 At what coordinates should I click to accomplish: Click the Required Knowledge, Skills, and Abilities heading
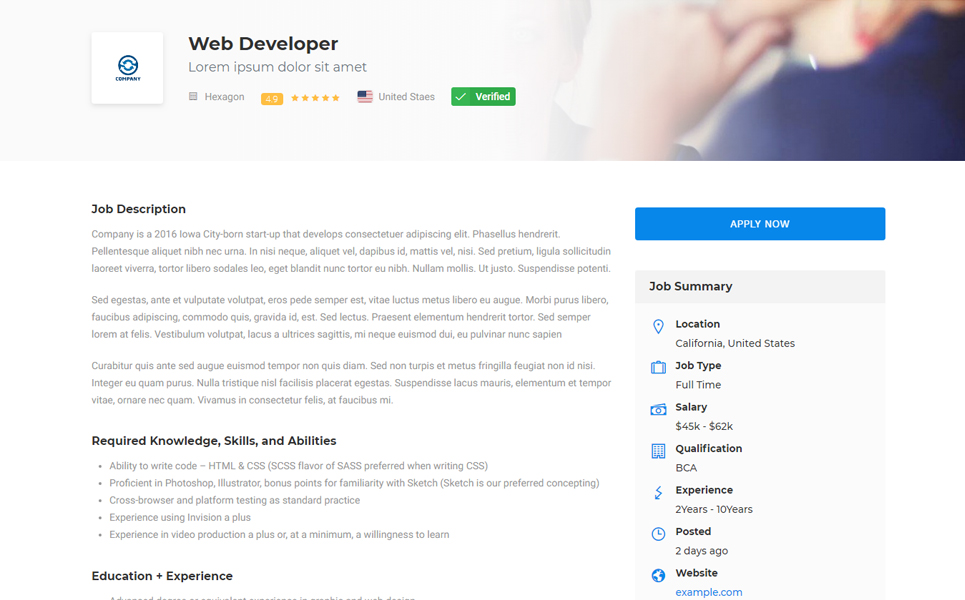(x=214, y=441)
